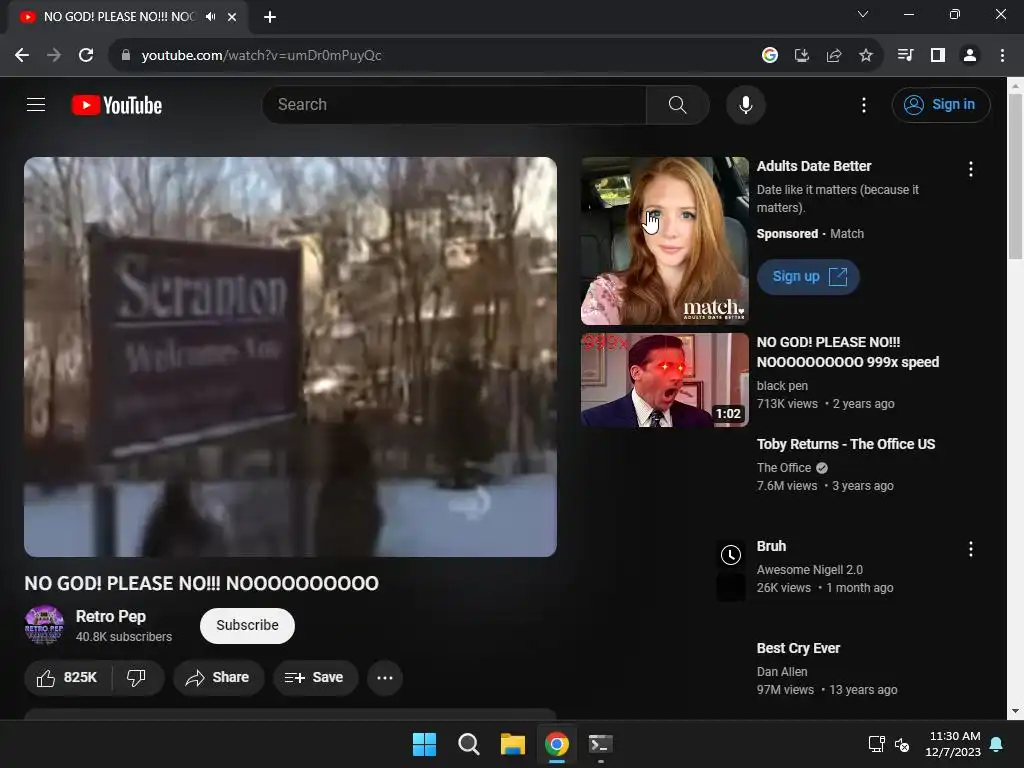Open Google icon in address bar
The image size is (1024, 768).
[x=770, y=56]
